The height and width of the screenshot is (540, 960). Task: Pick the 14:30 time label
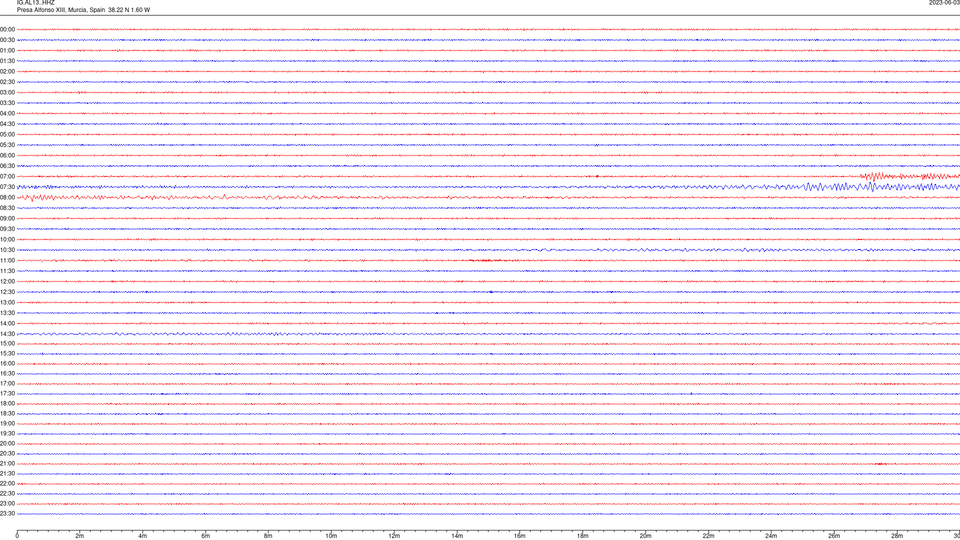pyautogui.click(x=7, y=334)
